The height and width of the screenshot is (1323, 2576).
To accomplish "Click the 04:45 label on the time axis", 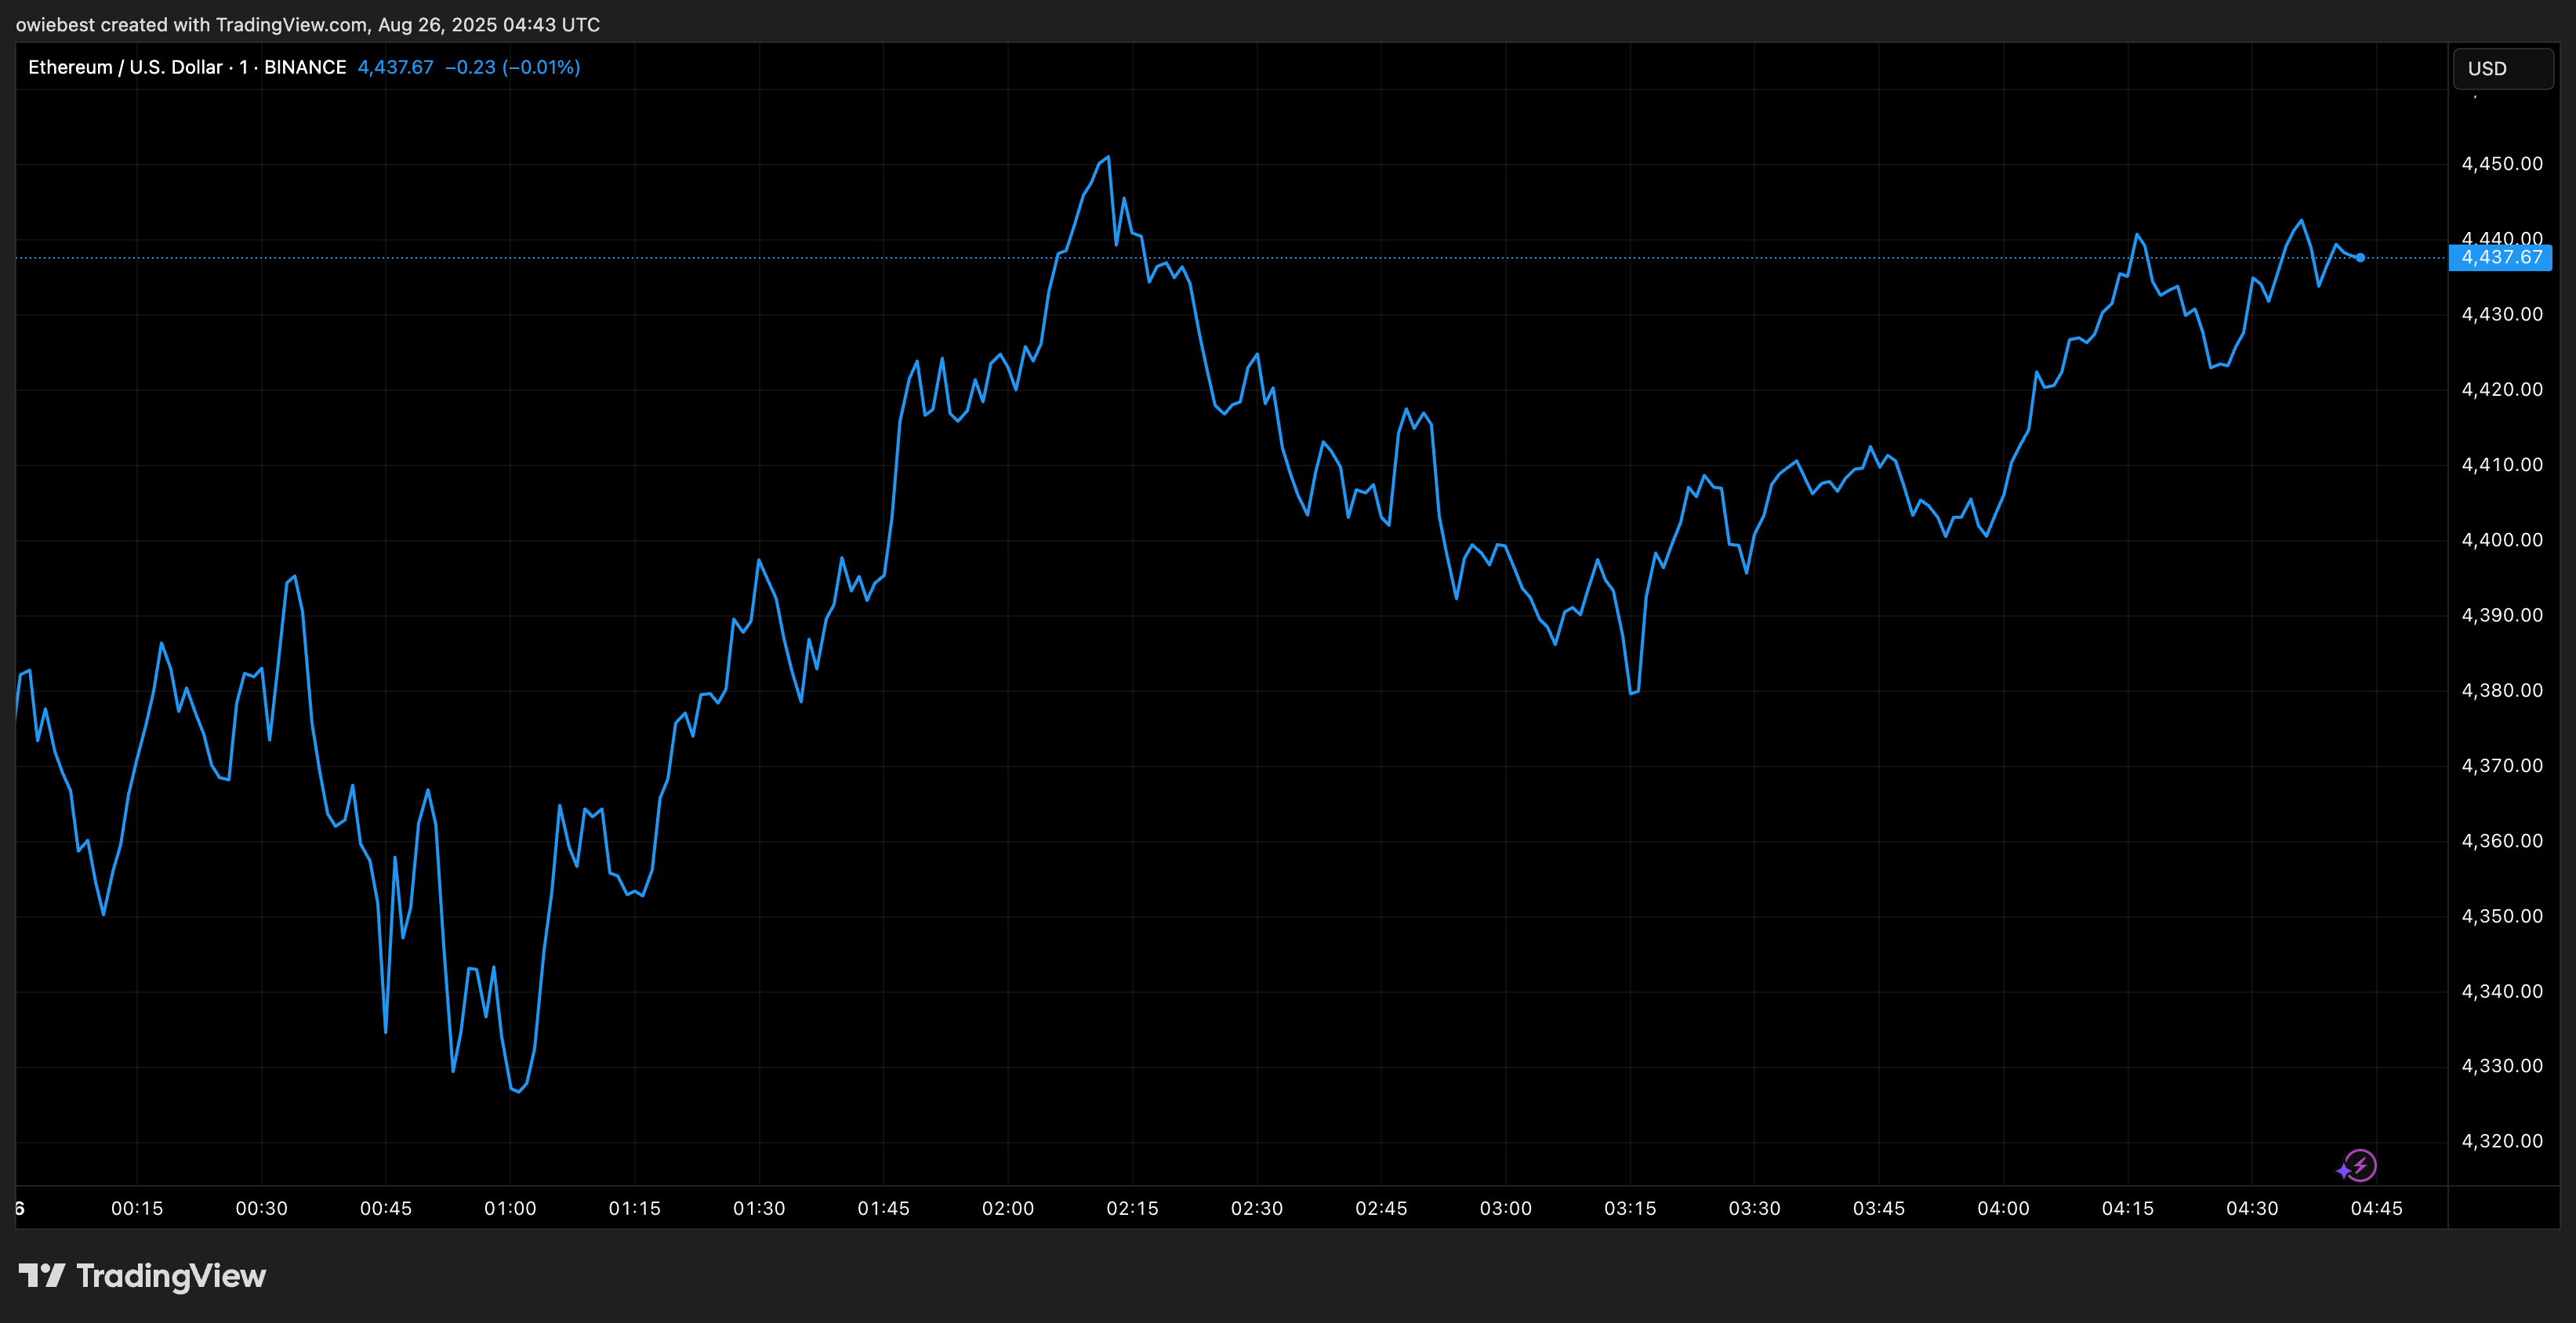I will [2377, 1207].
